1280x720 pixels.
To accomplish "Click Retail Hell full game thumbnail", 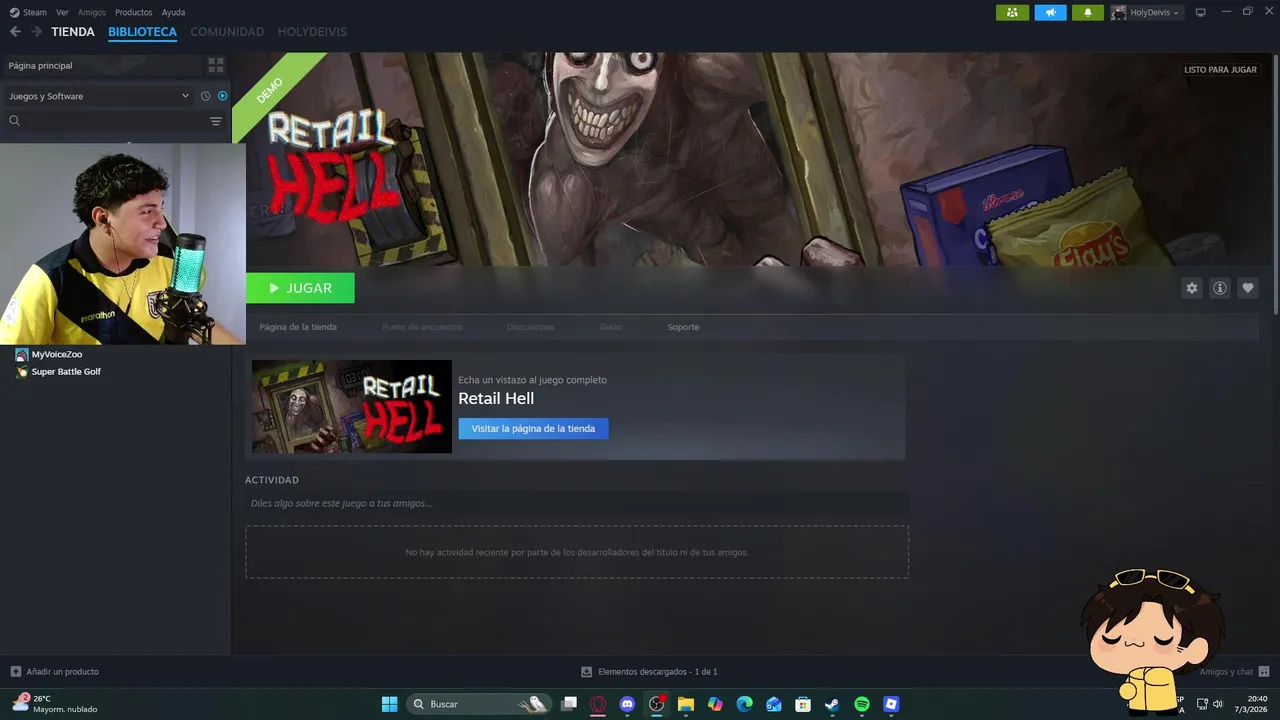I will pyautogui.click(x=352, y=406).
